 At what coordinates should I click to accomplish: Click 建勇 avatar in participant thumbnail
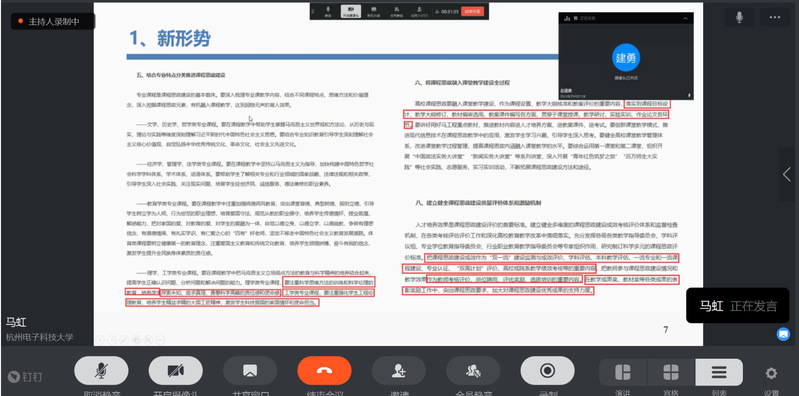tap(626, 58)
